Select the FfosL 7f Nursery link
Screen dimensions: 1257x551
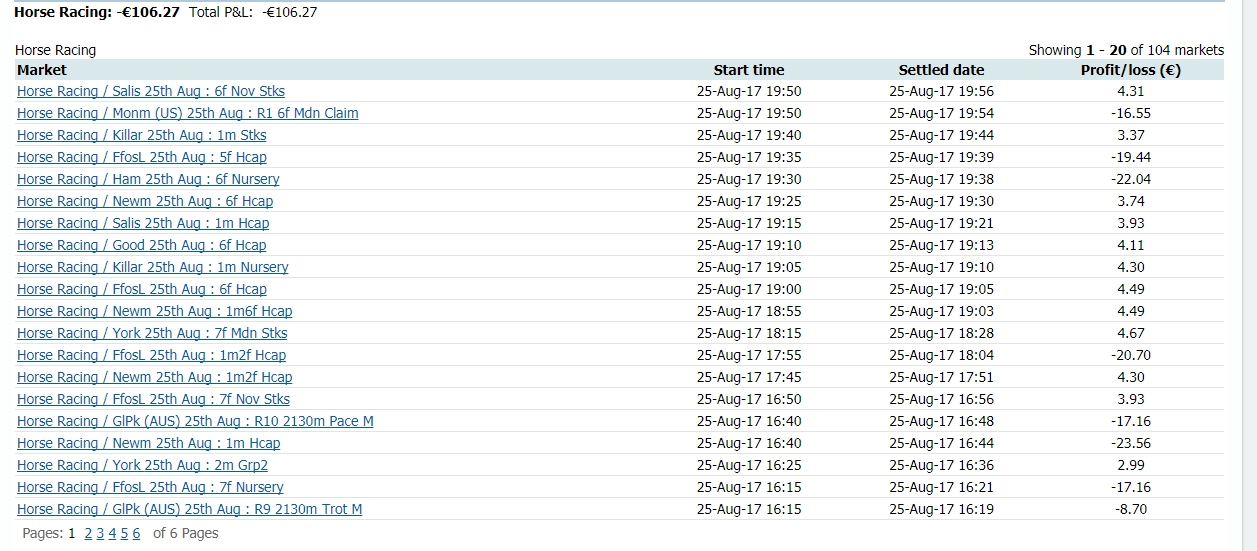[x=150, y=487]
